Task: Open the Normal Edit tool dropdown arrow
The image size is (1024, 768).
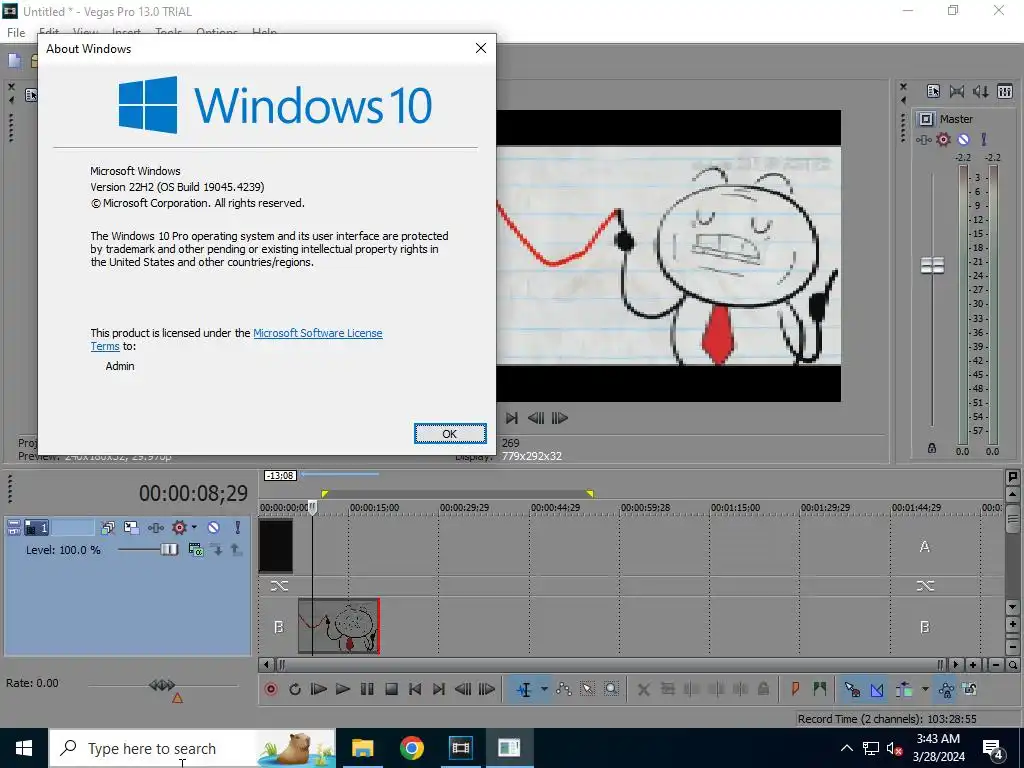Action: pos(543,689)
